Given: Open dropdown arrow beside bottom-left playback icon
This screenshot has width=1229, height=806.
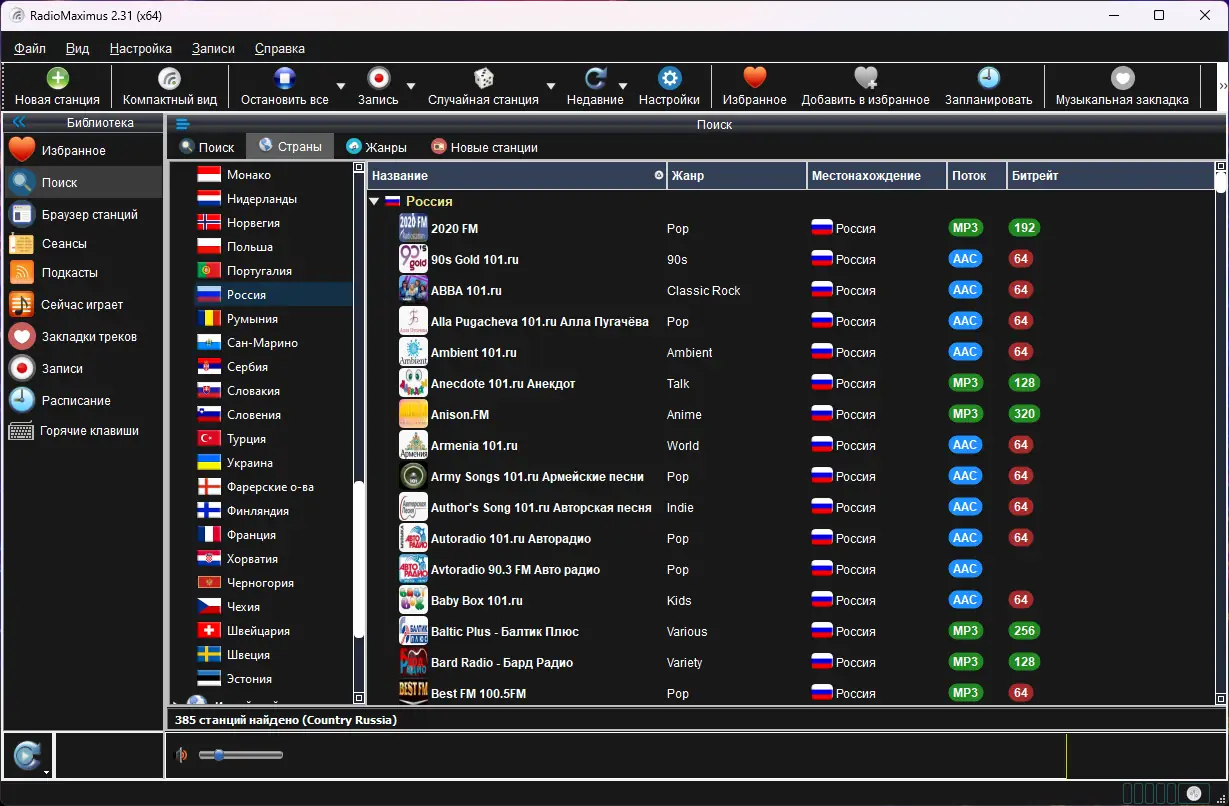Looking at the screenshot, I should [x=47, y=772].
